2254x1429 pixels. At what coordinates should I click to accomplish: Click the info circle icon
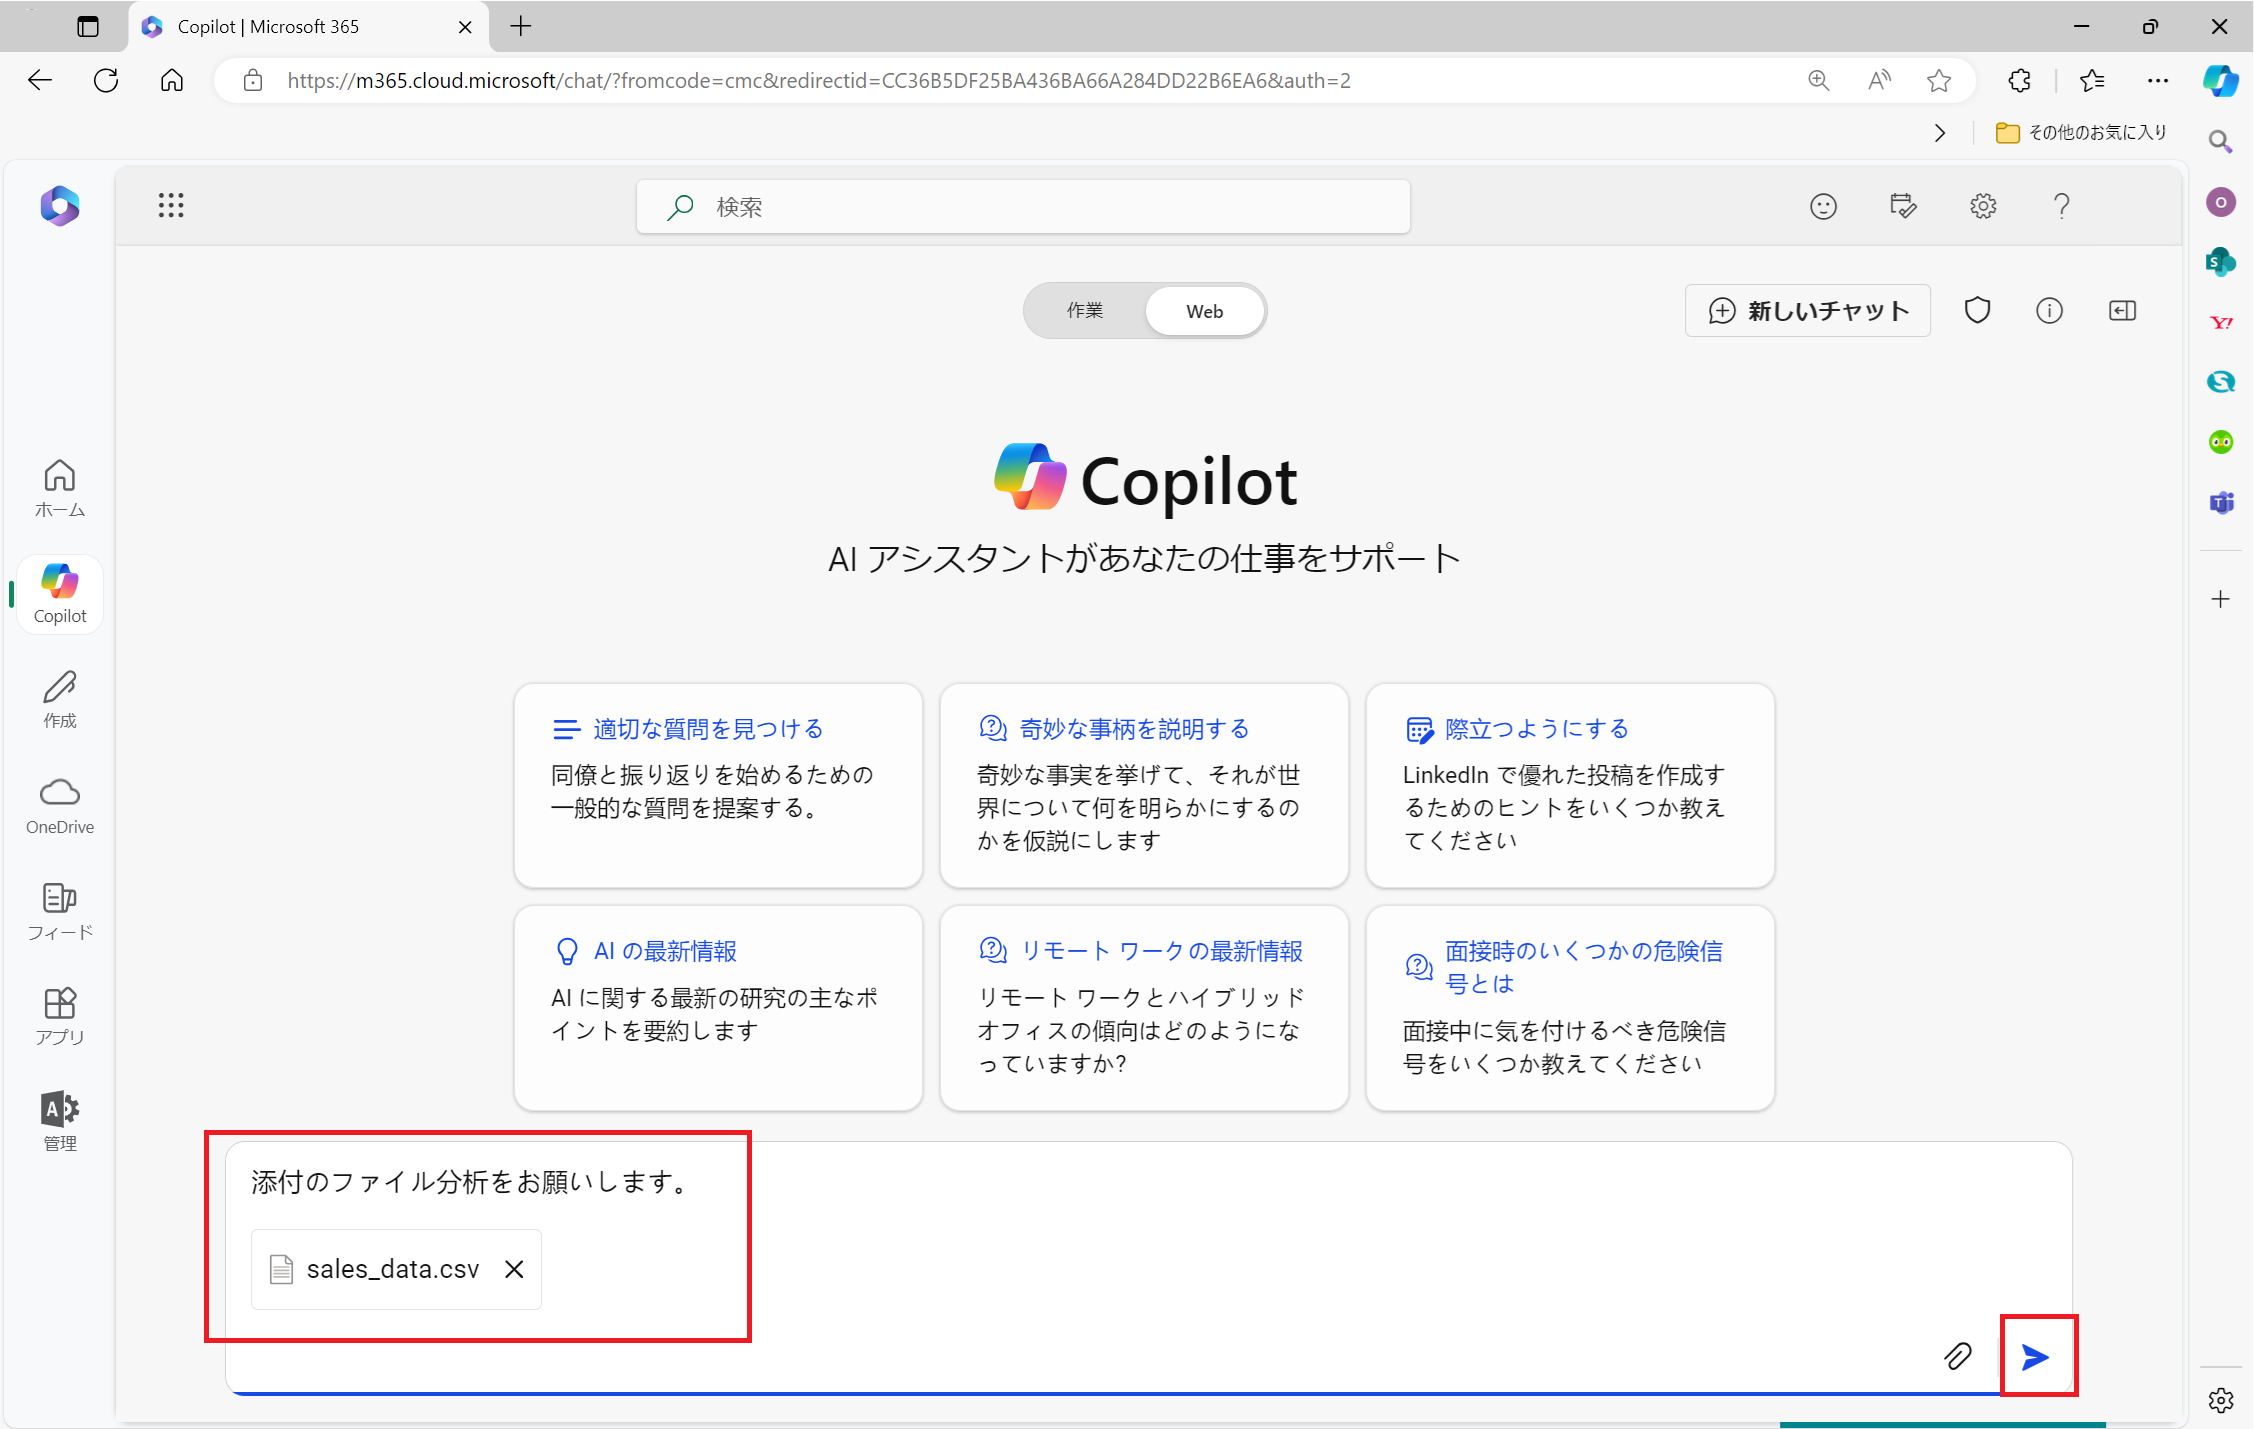pos(2050,311)
